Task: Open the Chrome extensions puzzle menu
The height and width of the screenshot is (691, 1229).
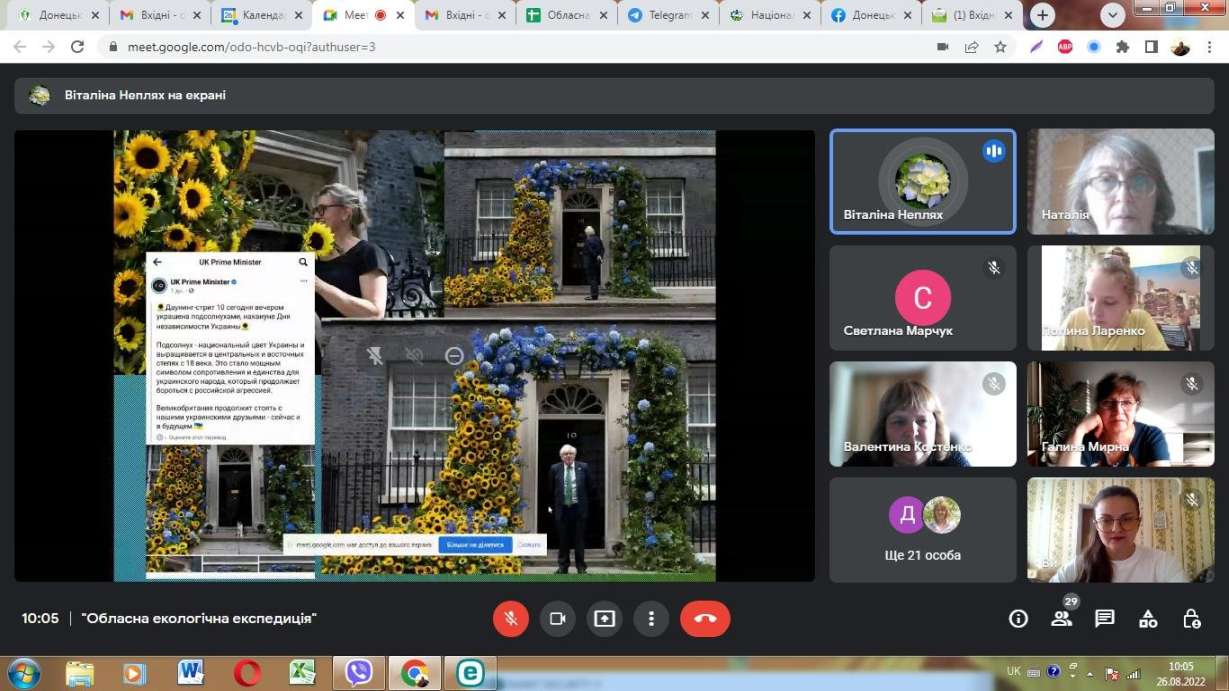Action: click(1122, 47)
